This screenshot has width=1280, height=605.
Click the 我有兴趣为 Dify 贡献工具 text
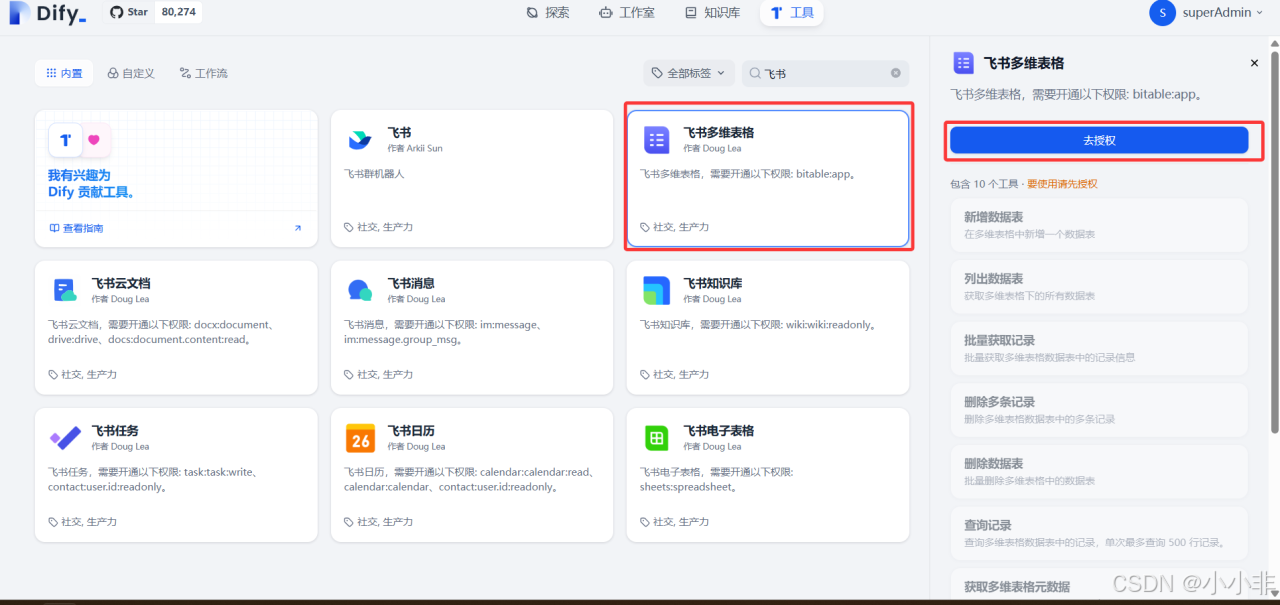[91, 183]
